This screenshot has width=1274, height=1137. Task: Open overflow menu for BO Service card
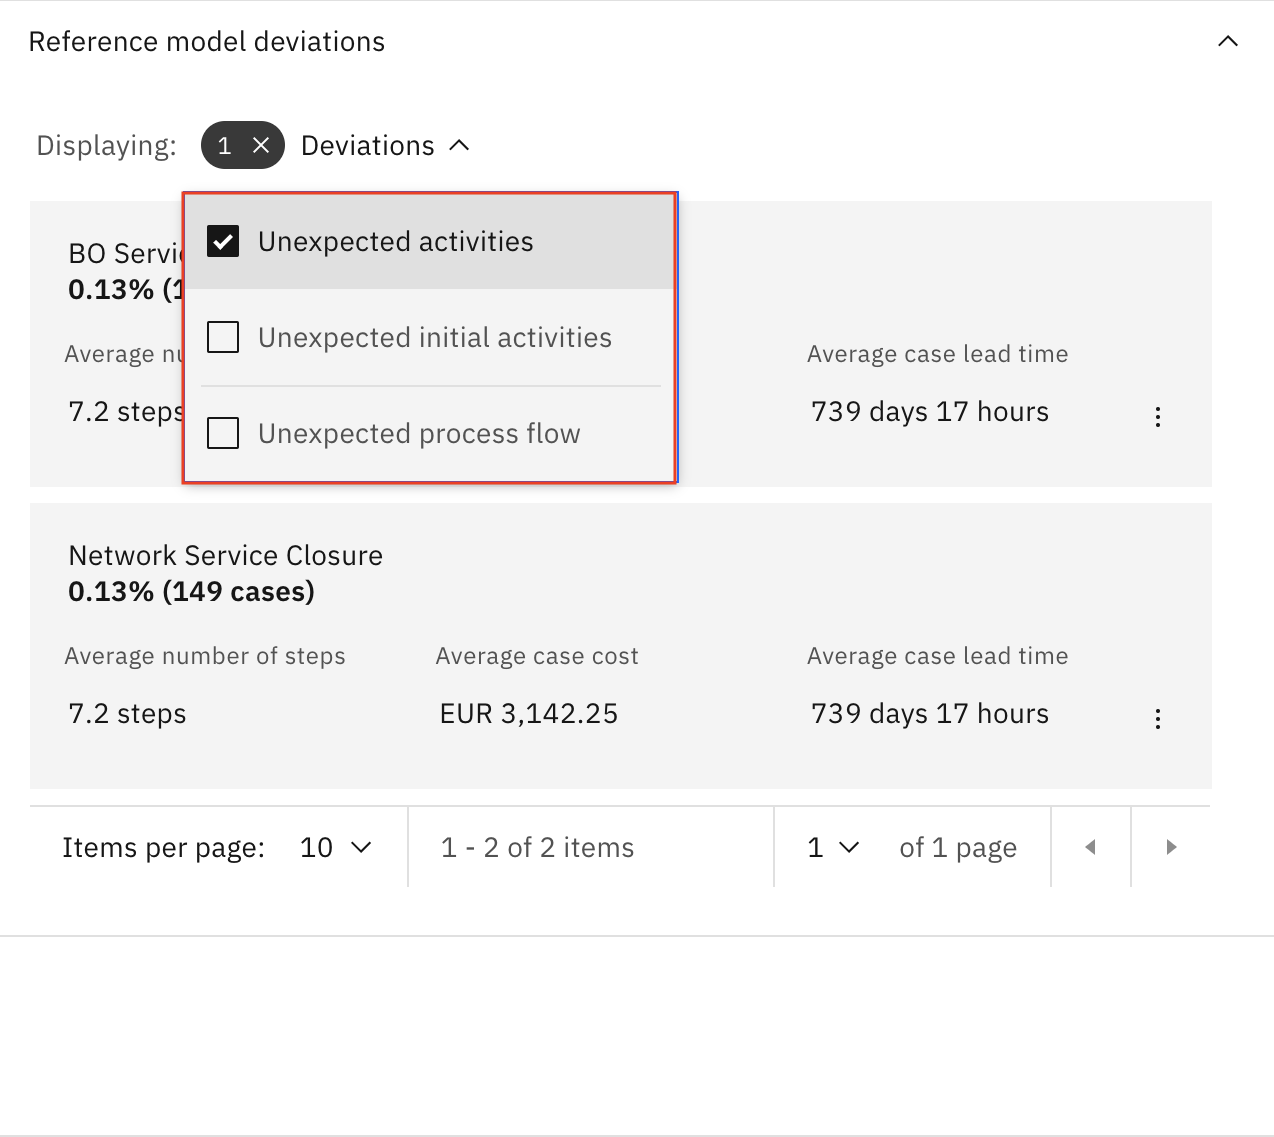click(1158, 417)
